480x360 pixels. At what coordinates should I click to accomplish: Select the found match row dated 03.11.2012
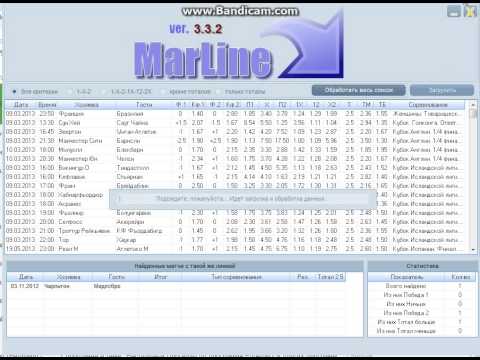pyautogui.click(x=177, y=286)
